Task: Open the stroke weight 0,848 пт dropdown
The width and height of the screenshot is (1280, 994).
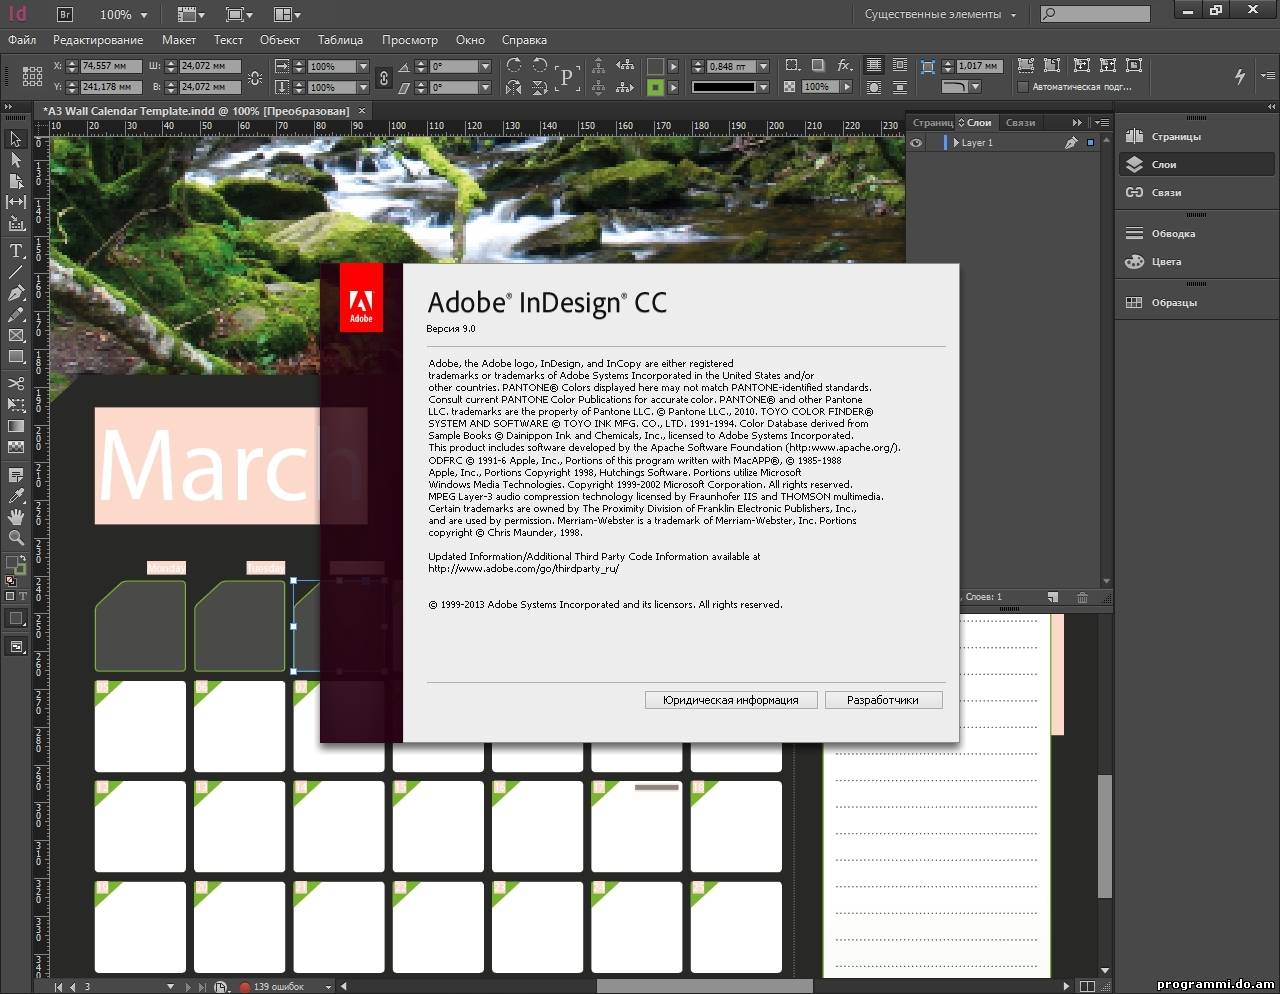Action: click(x=763, y=67)
